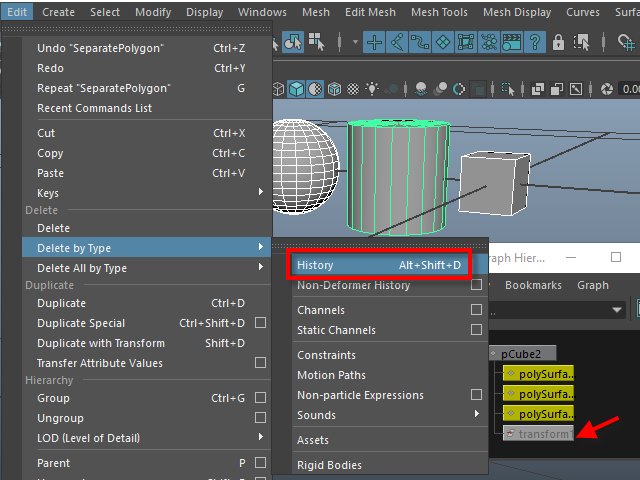Image resolution: width=640 pixels, height=480 pixels.
Task: Open Recent Commands List
Action: tap(147, 108)
